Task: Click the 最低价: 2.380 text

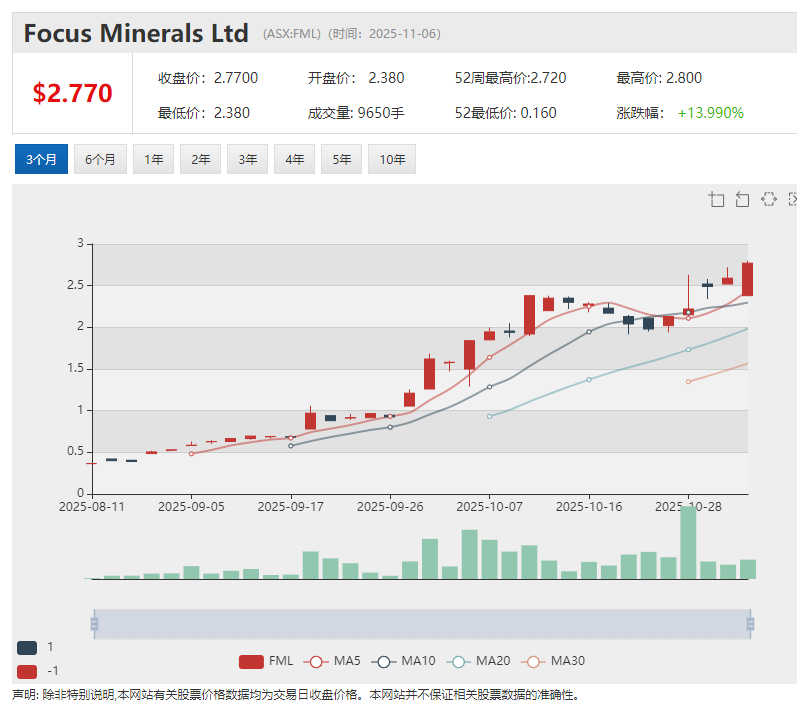Action: click(204, 113)
